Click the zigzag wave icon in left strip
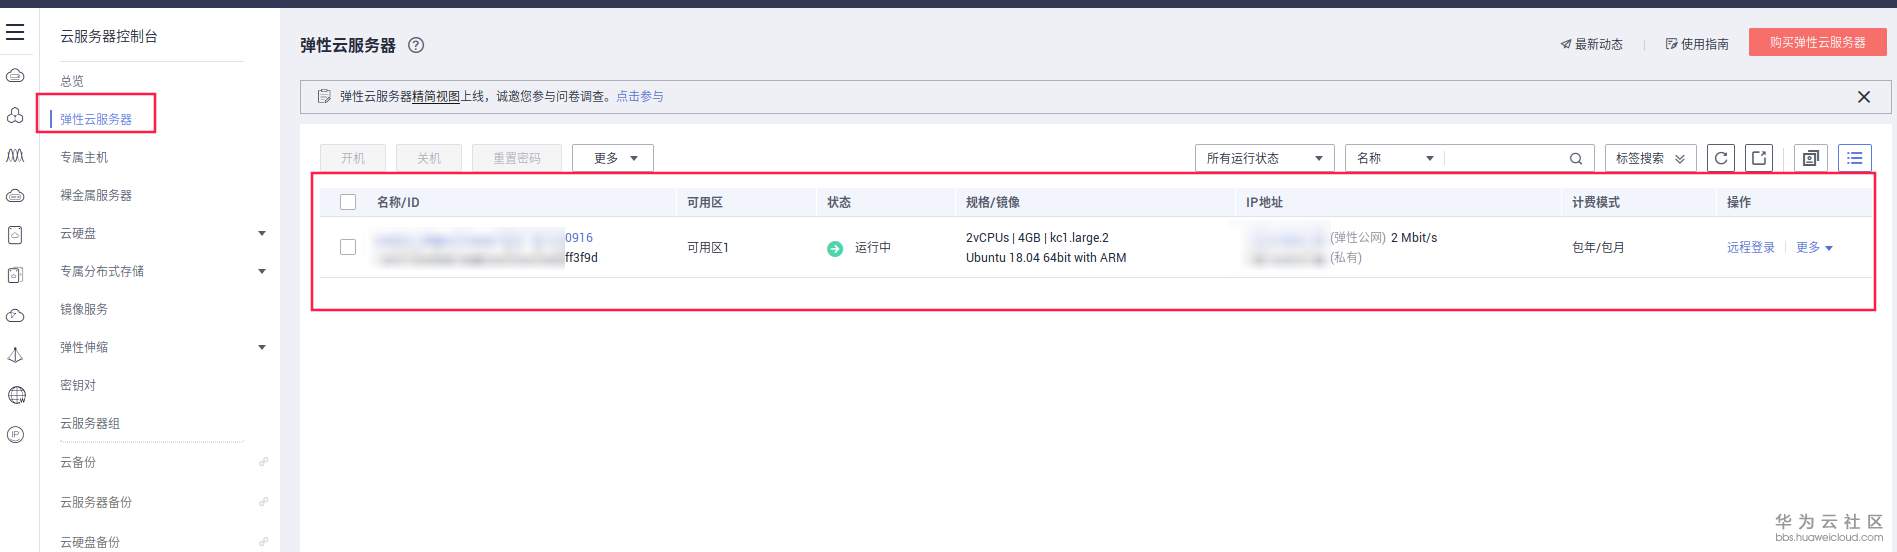The height and width of the screenshot is (552, 1897). [x=15, y=155]
